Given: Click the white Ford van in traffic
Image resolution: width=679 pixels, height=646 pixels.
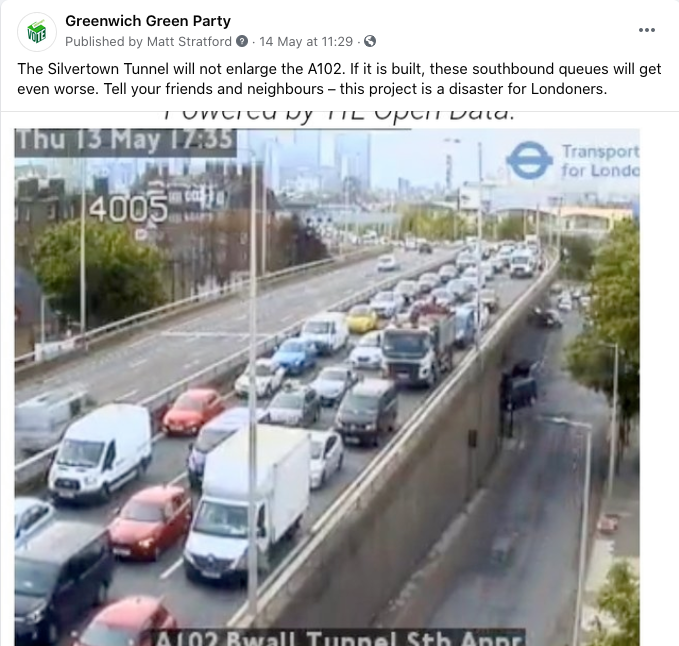Looking at the screenshot, I should click(x=101, y=452).
